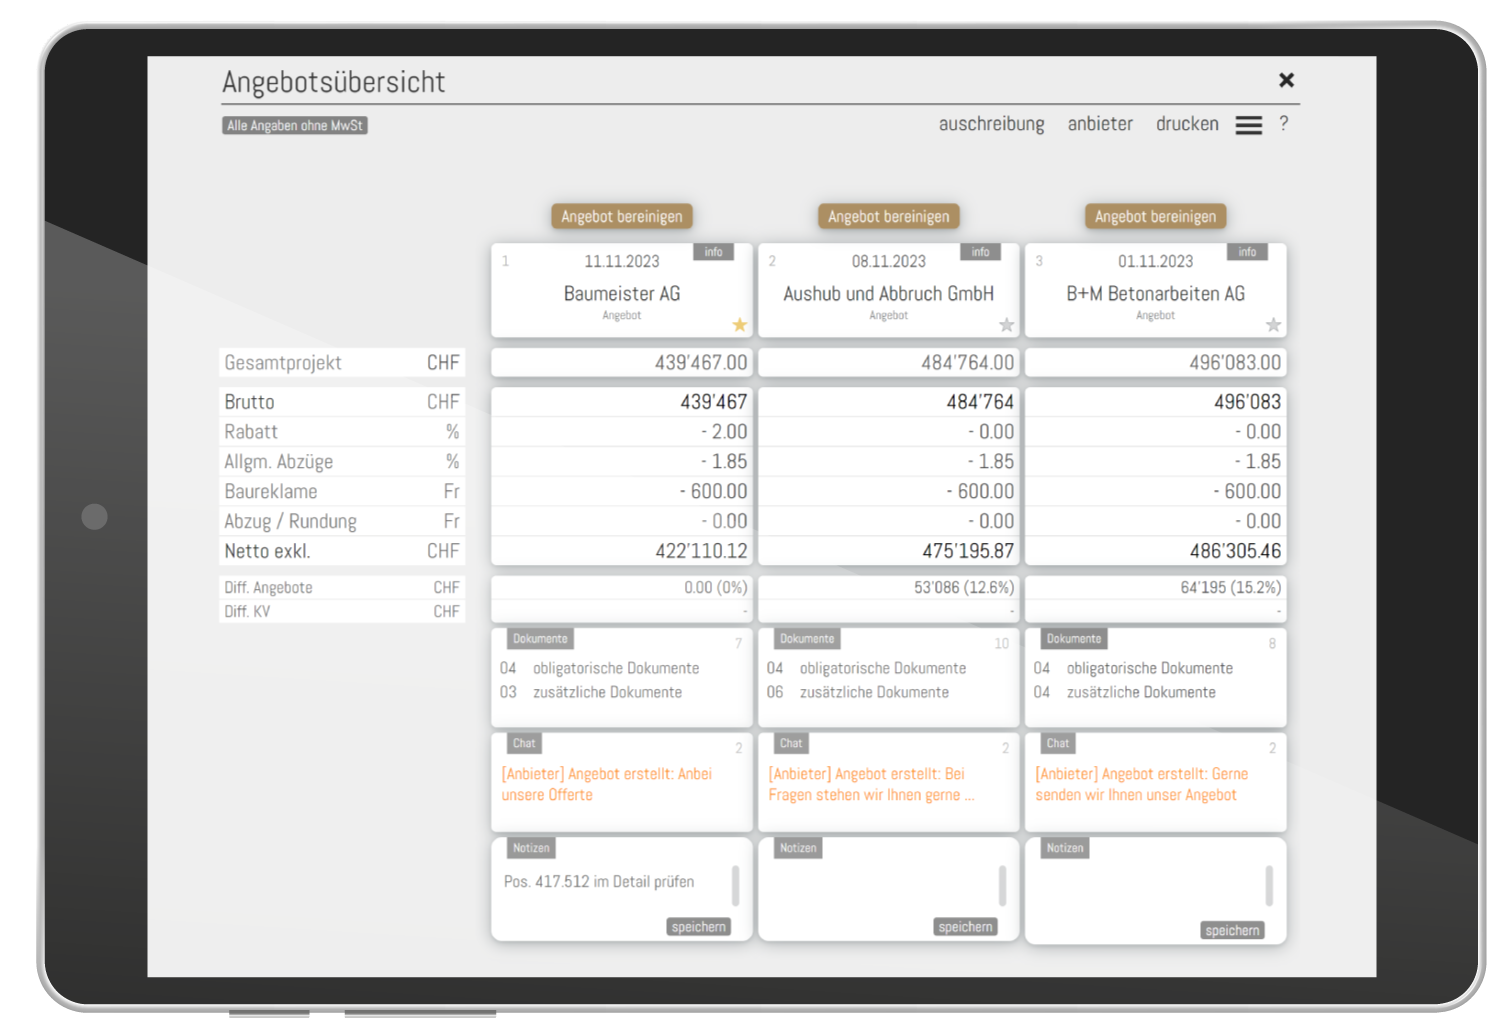The height and width of the screenshot is (1022, 1500).
Task: Click the question mark help icon
Action: [x=1284, y=124]
